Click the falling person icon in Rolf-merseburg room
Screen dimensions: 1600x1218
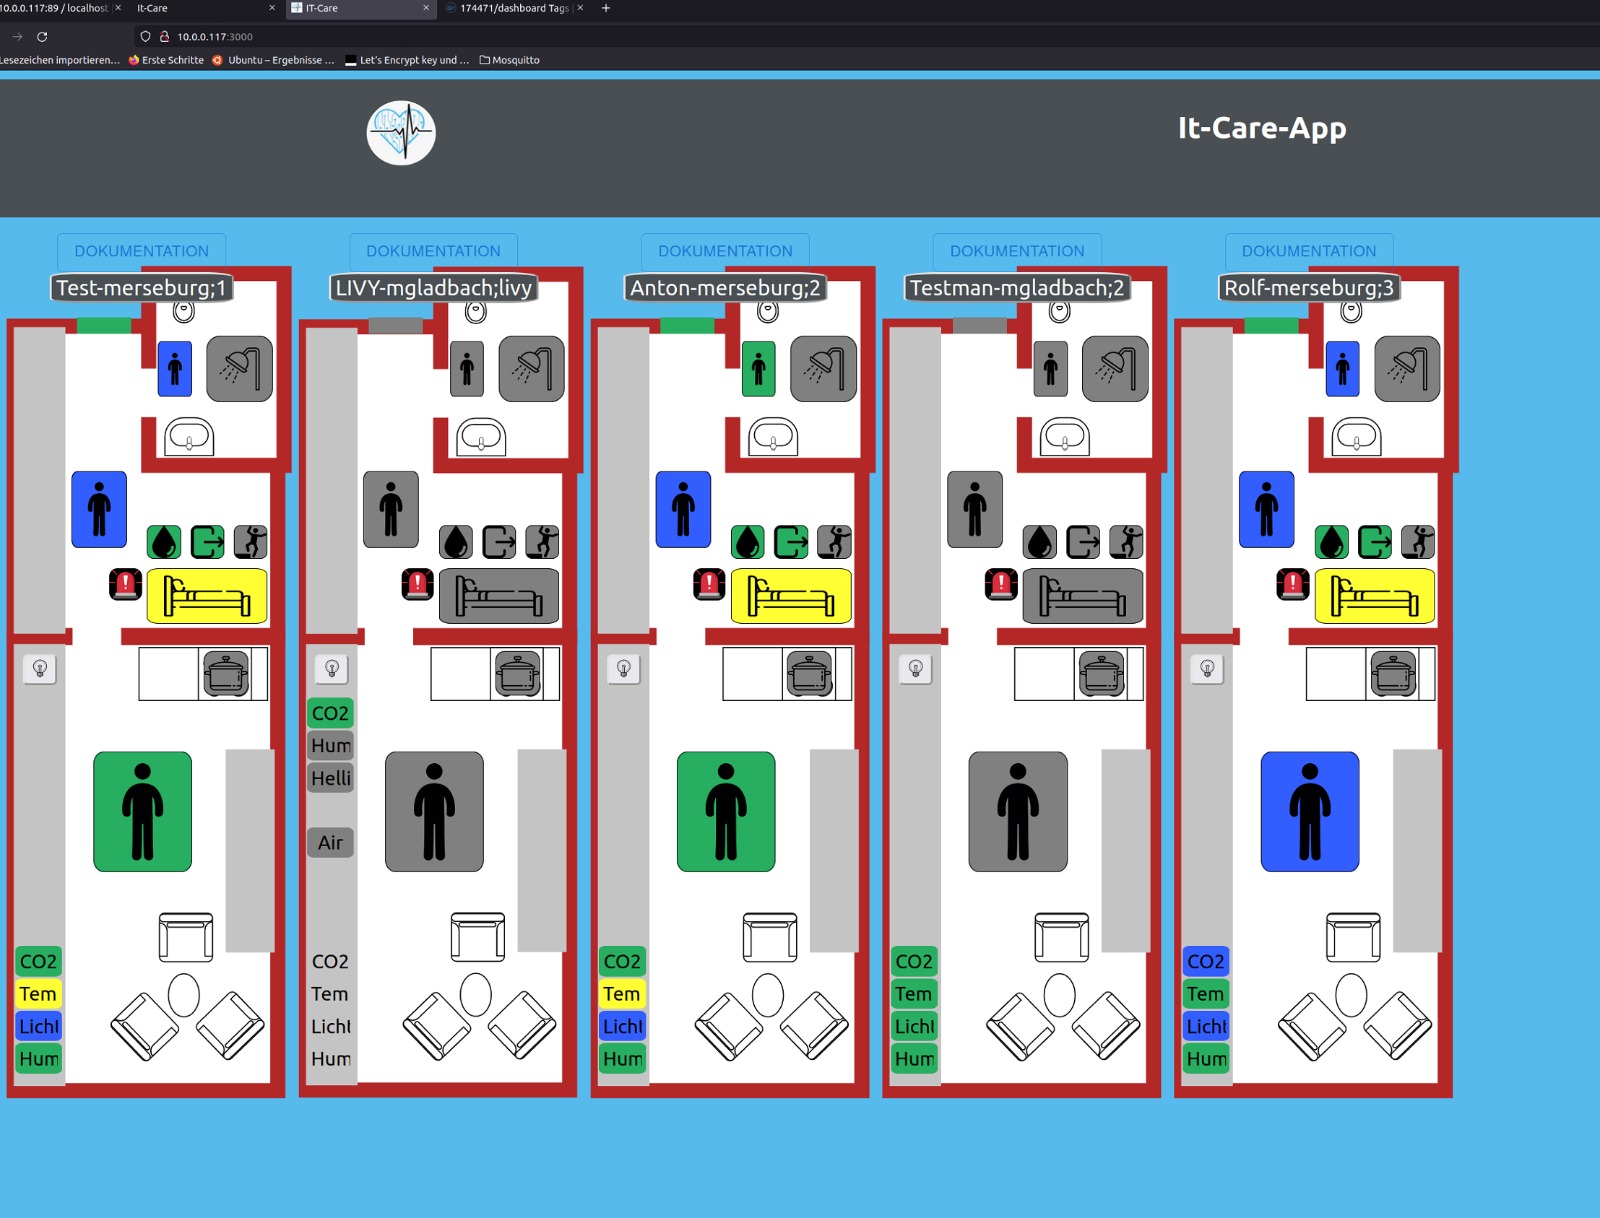(1418, 542)
